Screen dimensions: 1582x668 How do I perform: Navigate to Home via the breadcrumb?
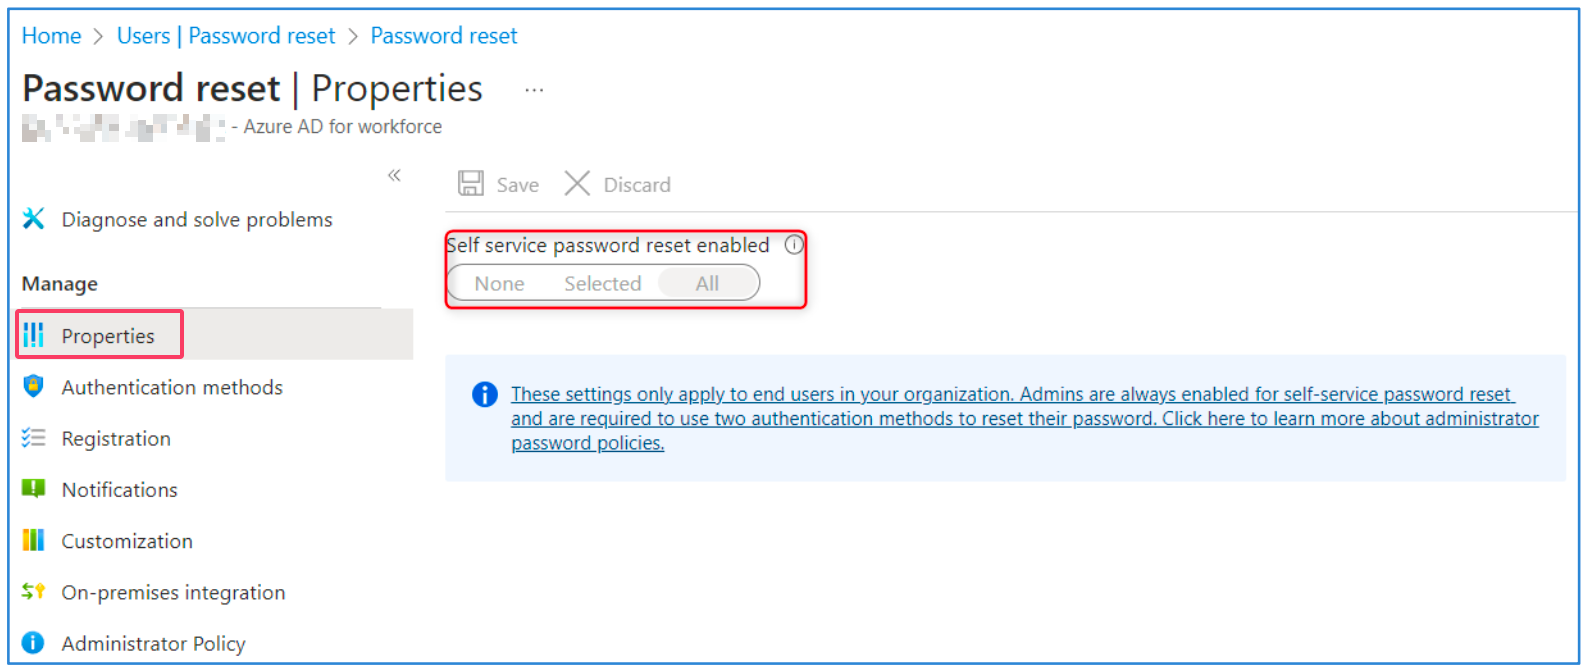click(51, 35)
